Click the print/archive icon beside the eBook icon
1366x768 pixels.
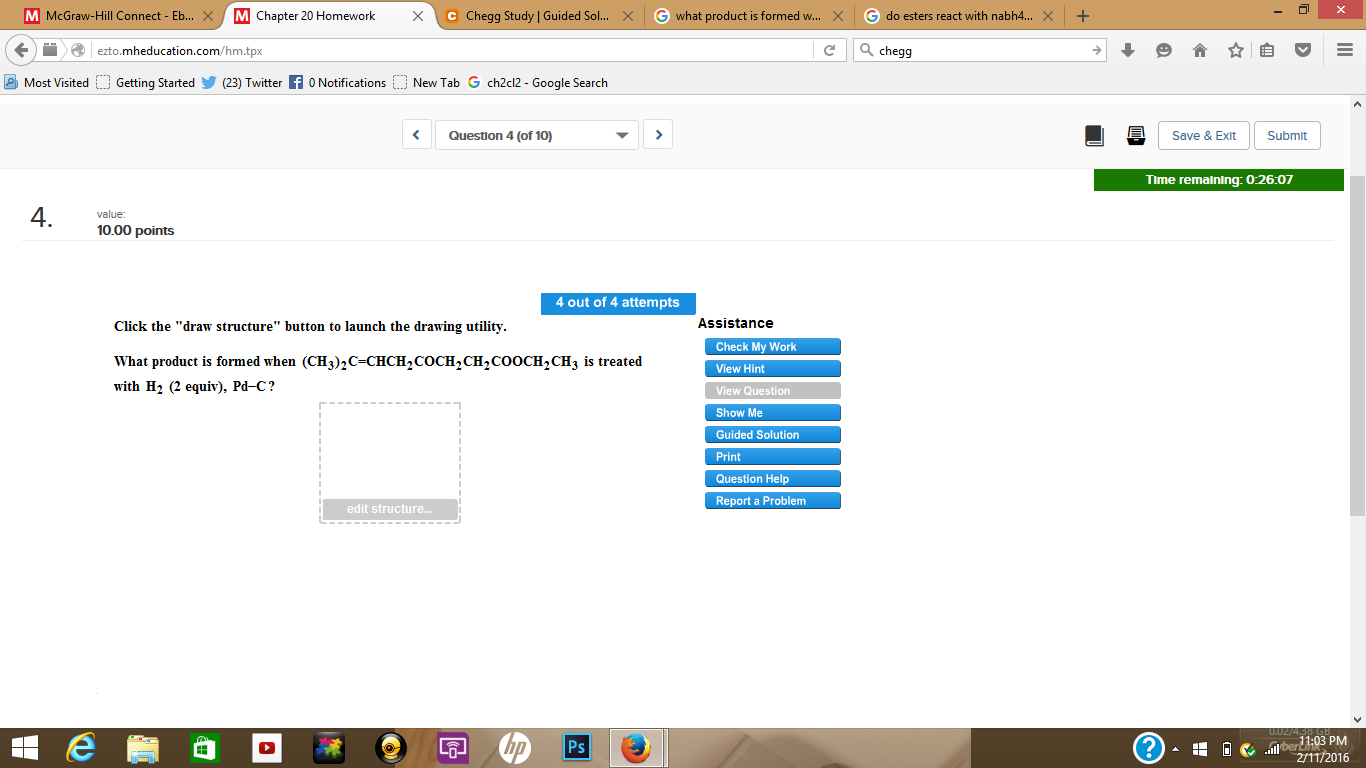[1135, 134]
